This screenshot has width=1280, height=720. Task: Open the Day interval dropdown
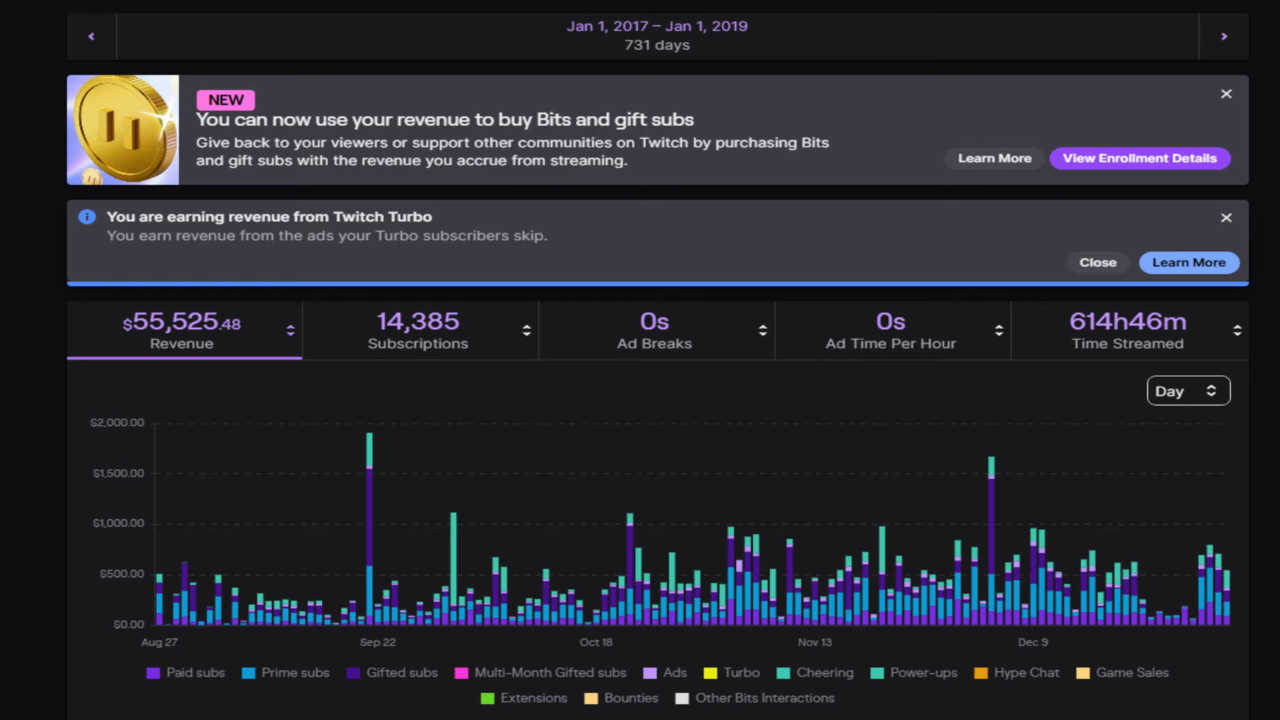(1188, 391)
